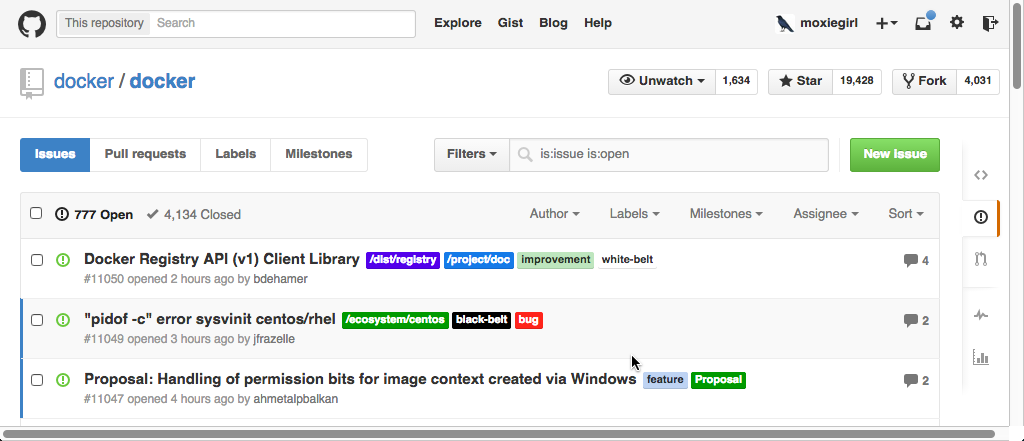Open the docker organization link
The height and width of the screenshot is (441, 1024).
click(x=84, y=82)
